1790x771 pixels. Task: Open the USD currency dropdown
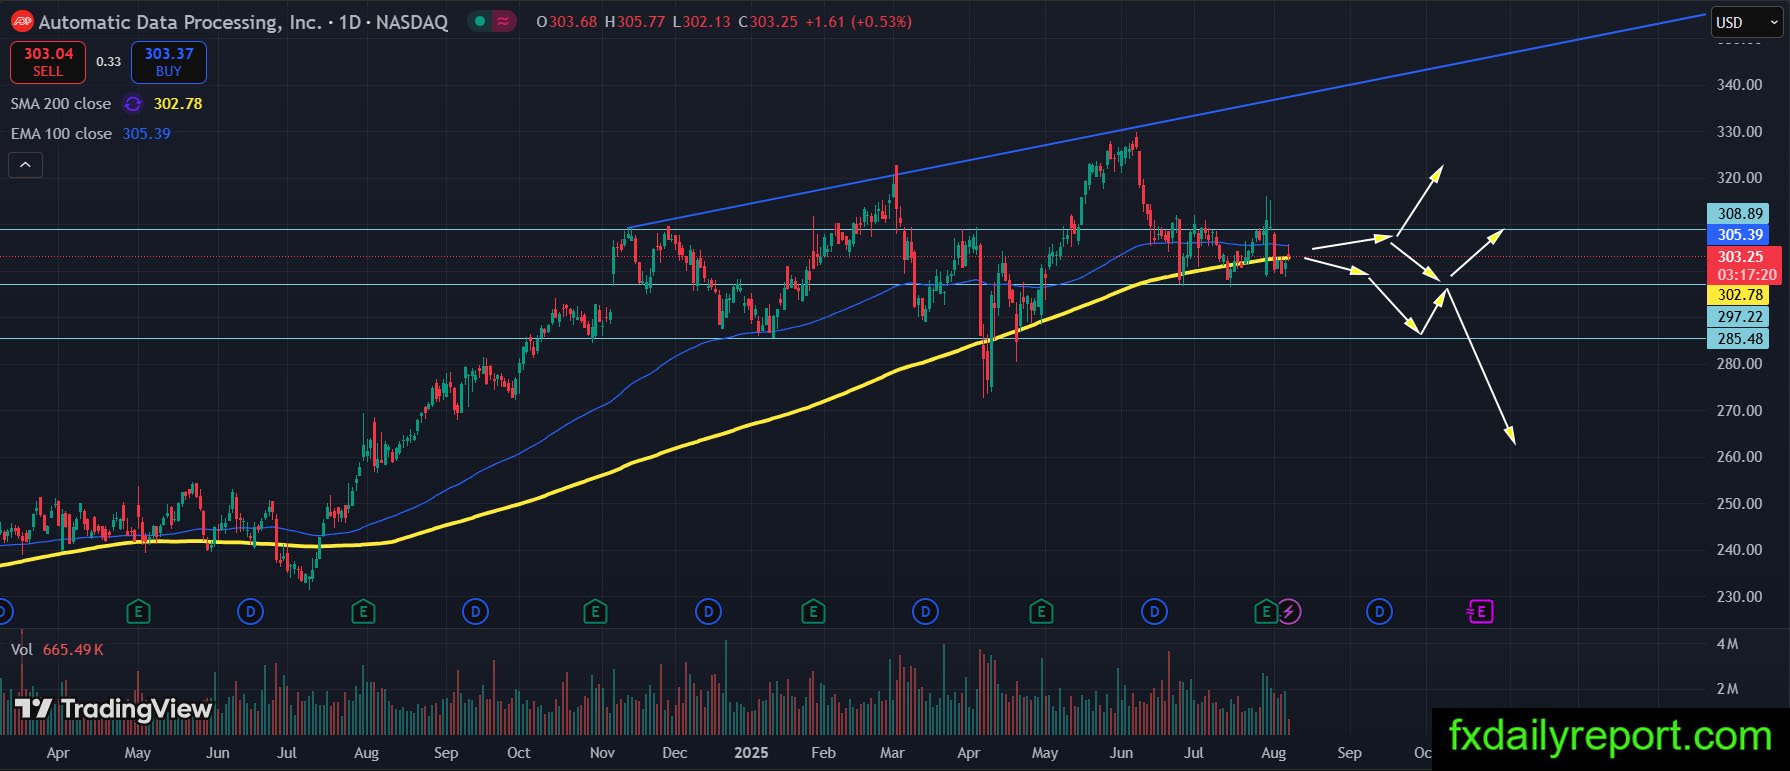point(1747,22)
